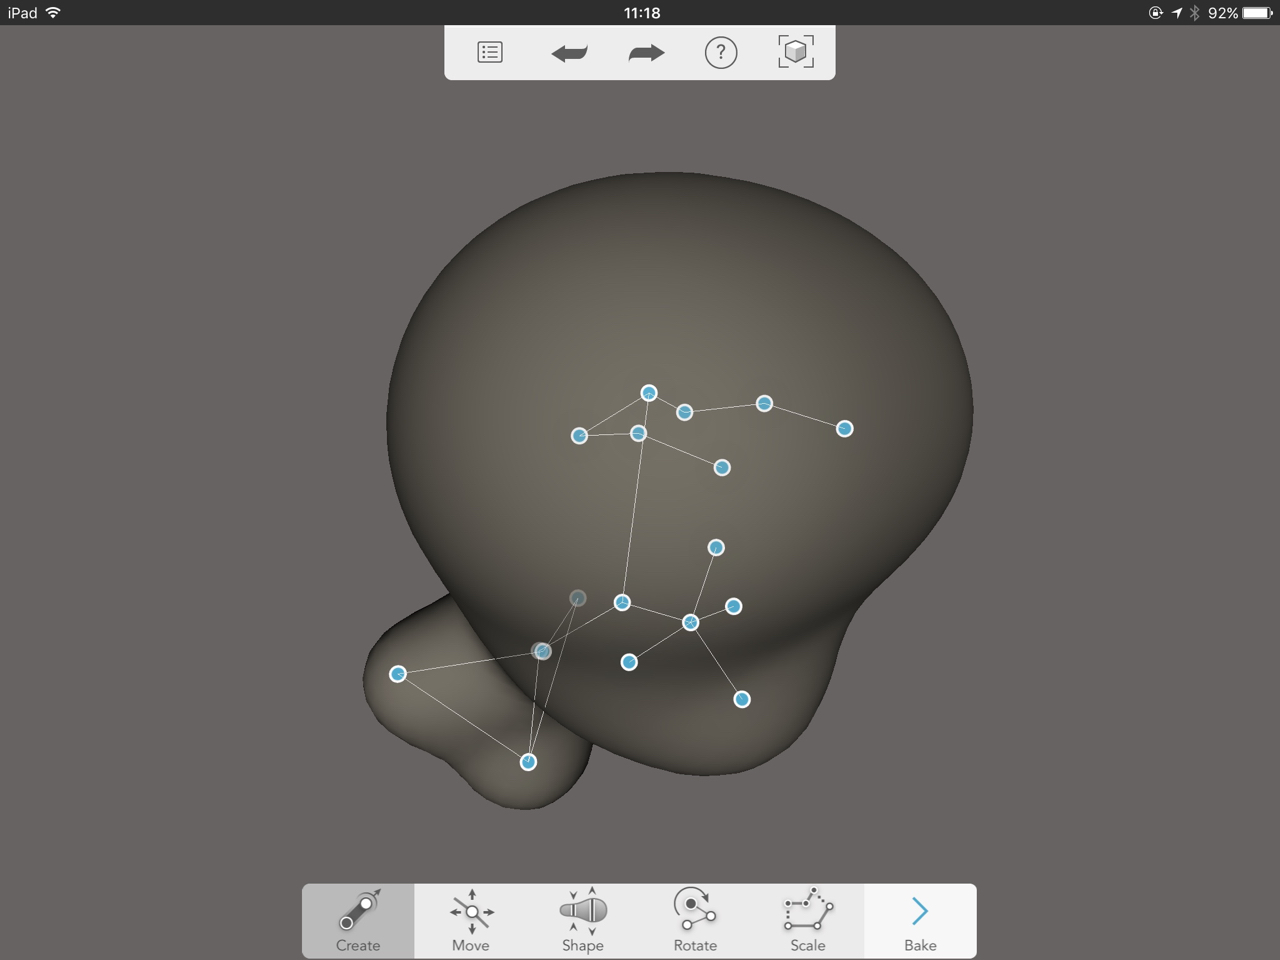Select the leftmost joint of the upper cluster
The height and width of the screenshot is (960, 1280).
click(579, 436)
